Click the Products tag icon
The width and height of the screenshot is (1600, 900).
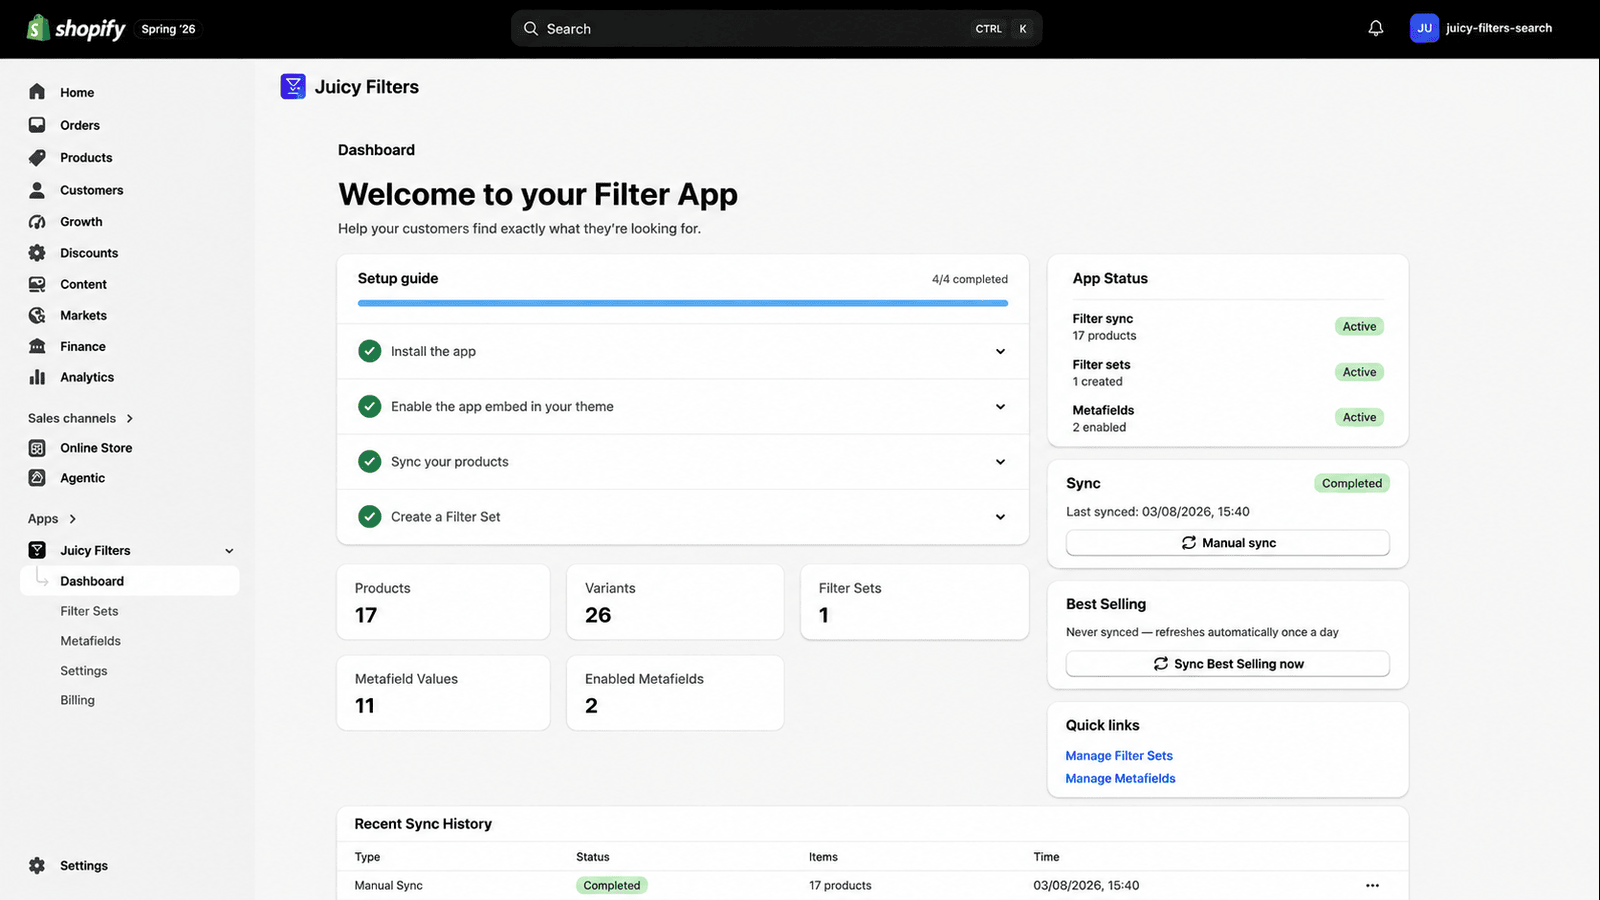[x=37, y=157]
